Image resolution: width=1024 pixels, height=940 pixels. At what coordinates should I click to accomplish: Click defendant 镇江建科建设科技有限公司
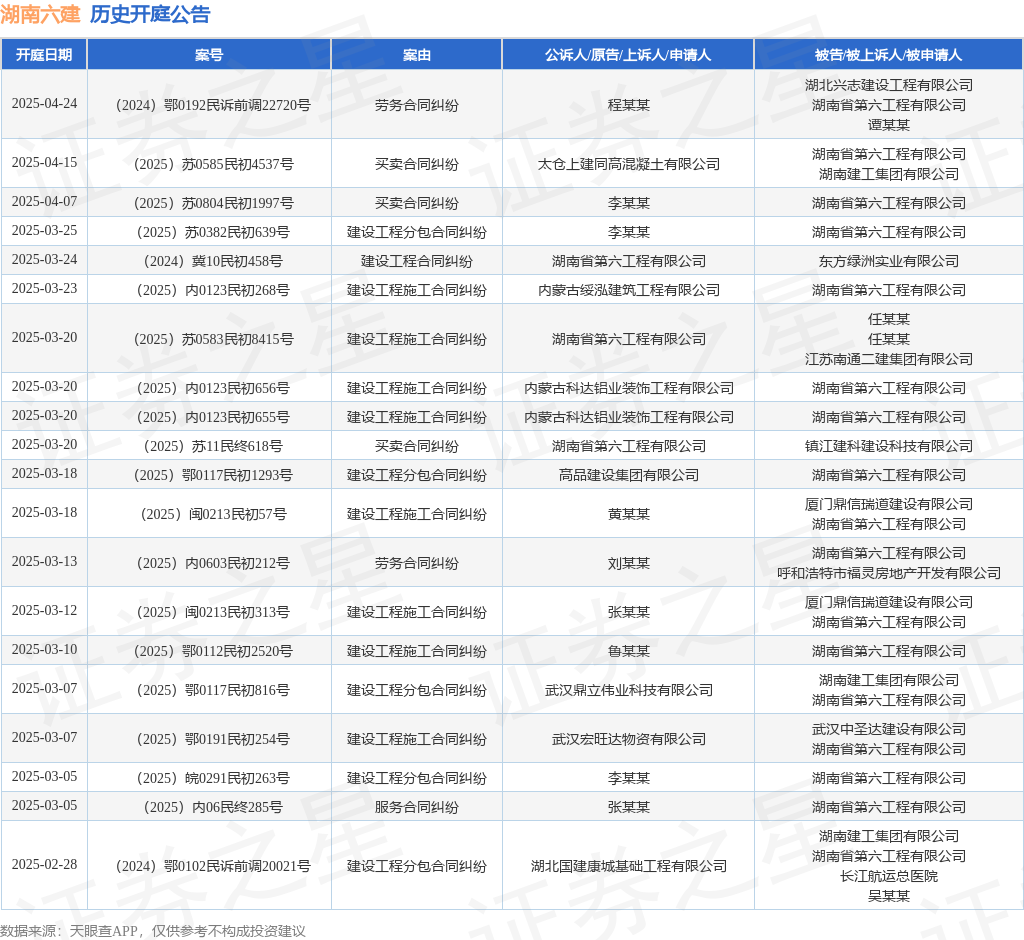[x=889, y=446]
